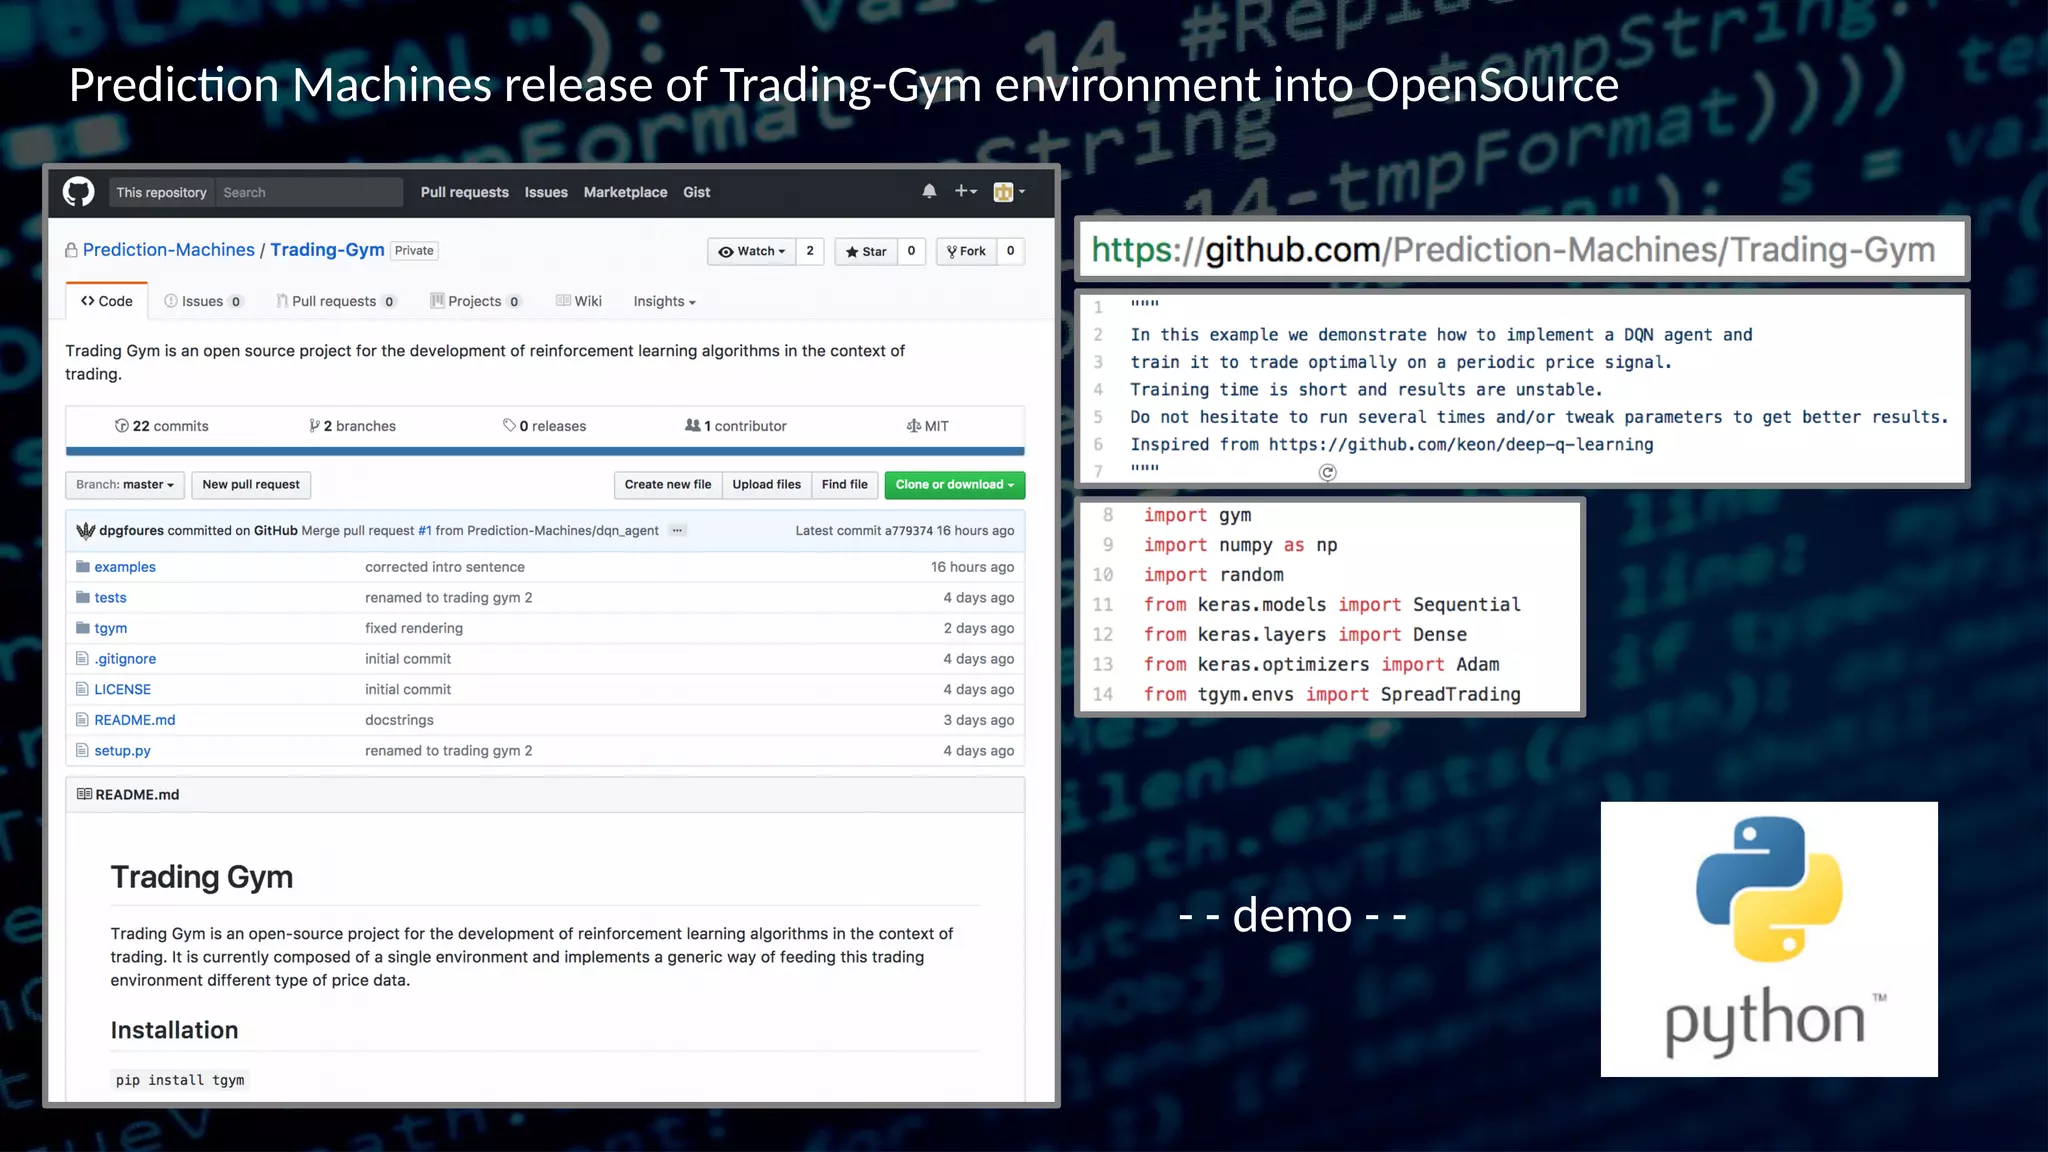Select the This repository search scope

tap(161, 192)
